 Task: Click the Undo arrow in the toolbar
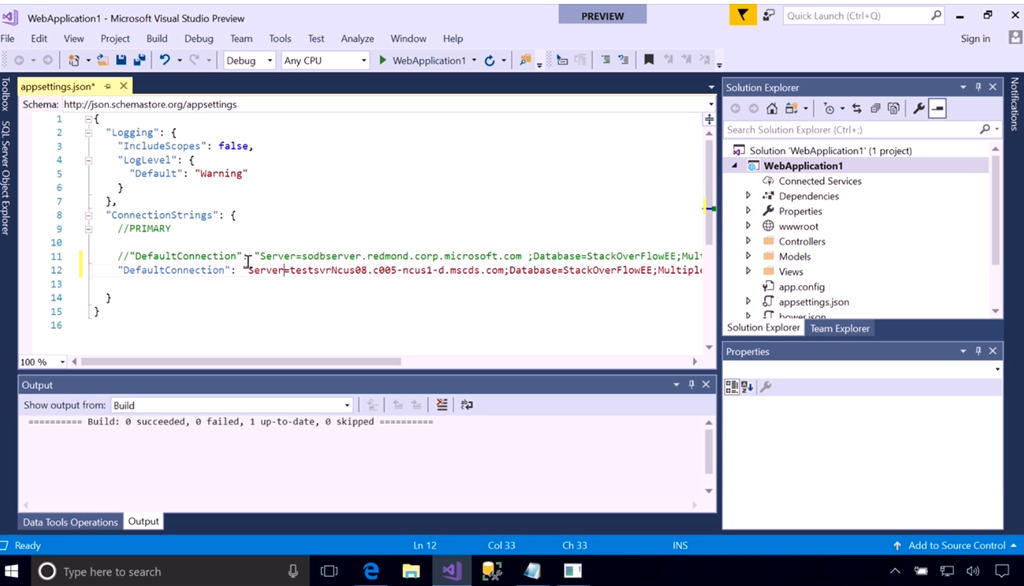(165, 60)
